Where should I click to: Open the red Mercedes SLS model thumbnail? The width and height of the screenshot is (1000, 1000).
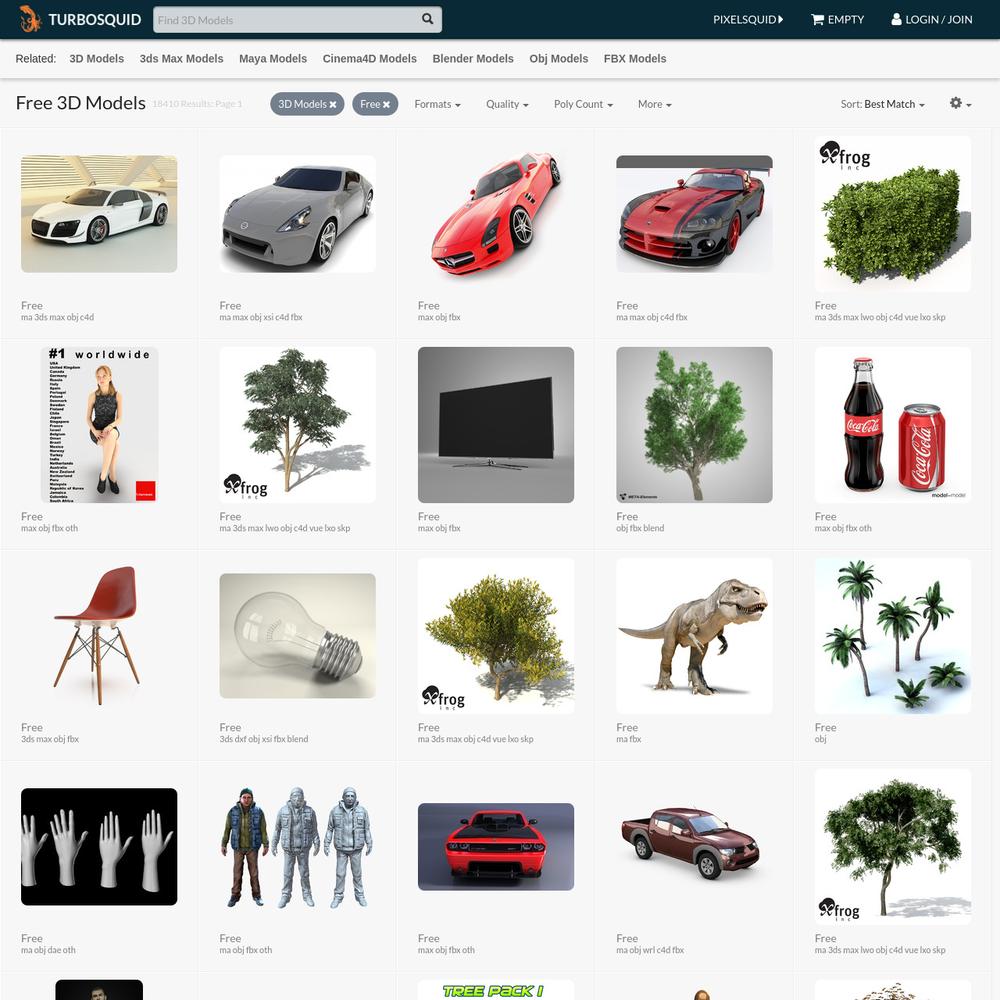pyautogui.click(x=496, y=214)
